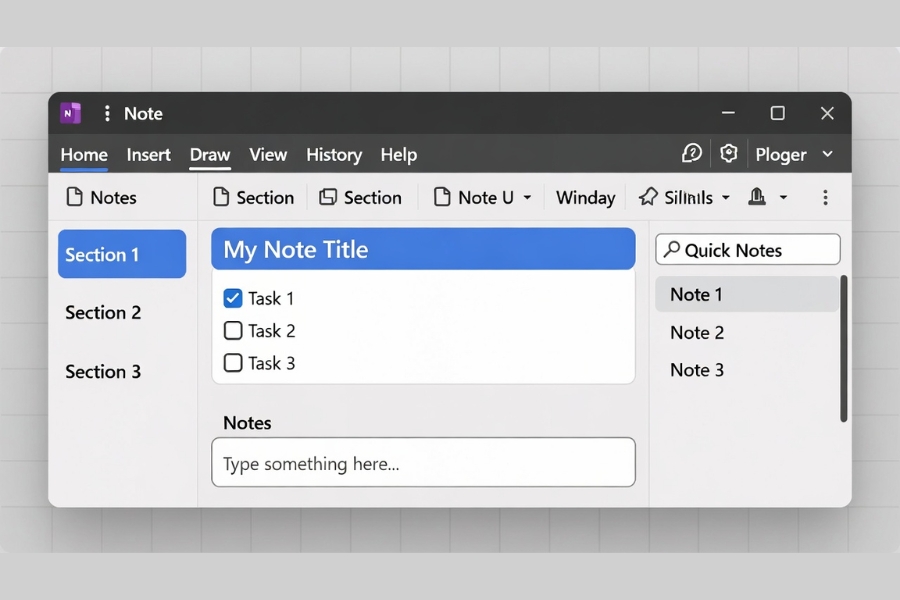Click the OneNote logo in title bar
This screenshot has height=600, width=900.
coord(70,113)
